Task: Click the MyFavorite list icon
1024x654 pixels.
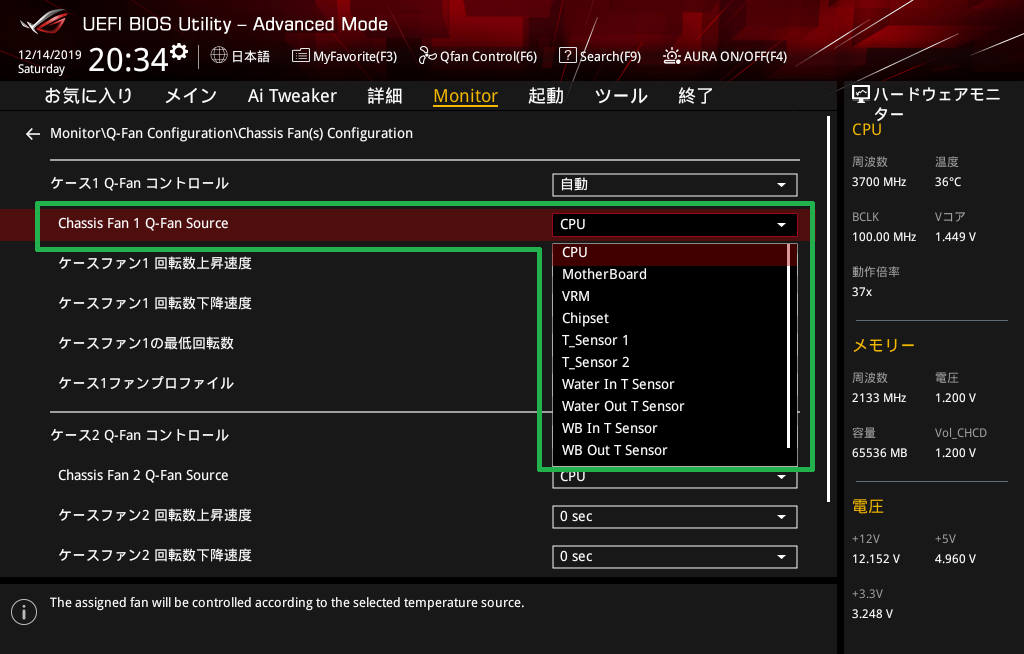Action: click(300, 56)
